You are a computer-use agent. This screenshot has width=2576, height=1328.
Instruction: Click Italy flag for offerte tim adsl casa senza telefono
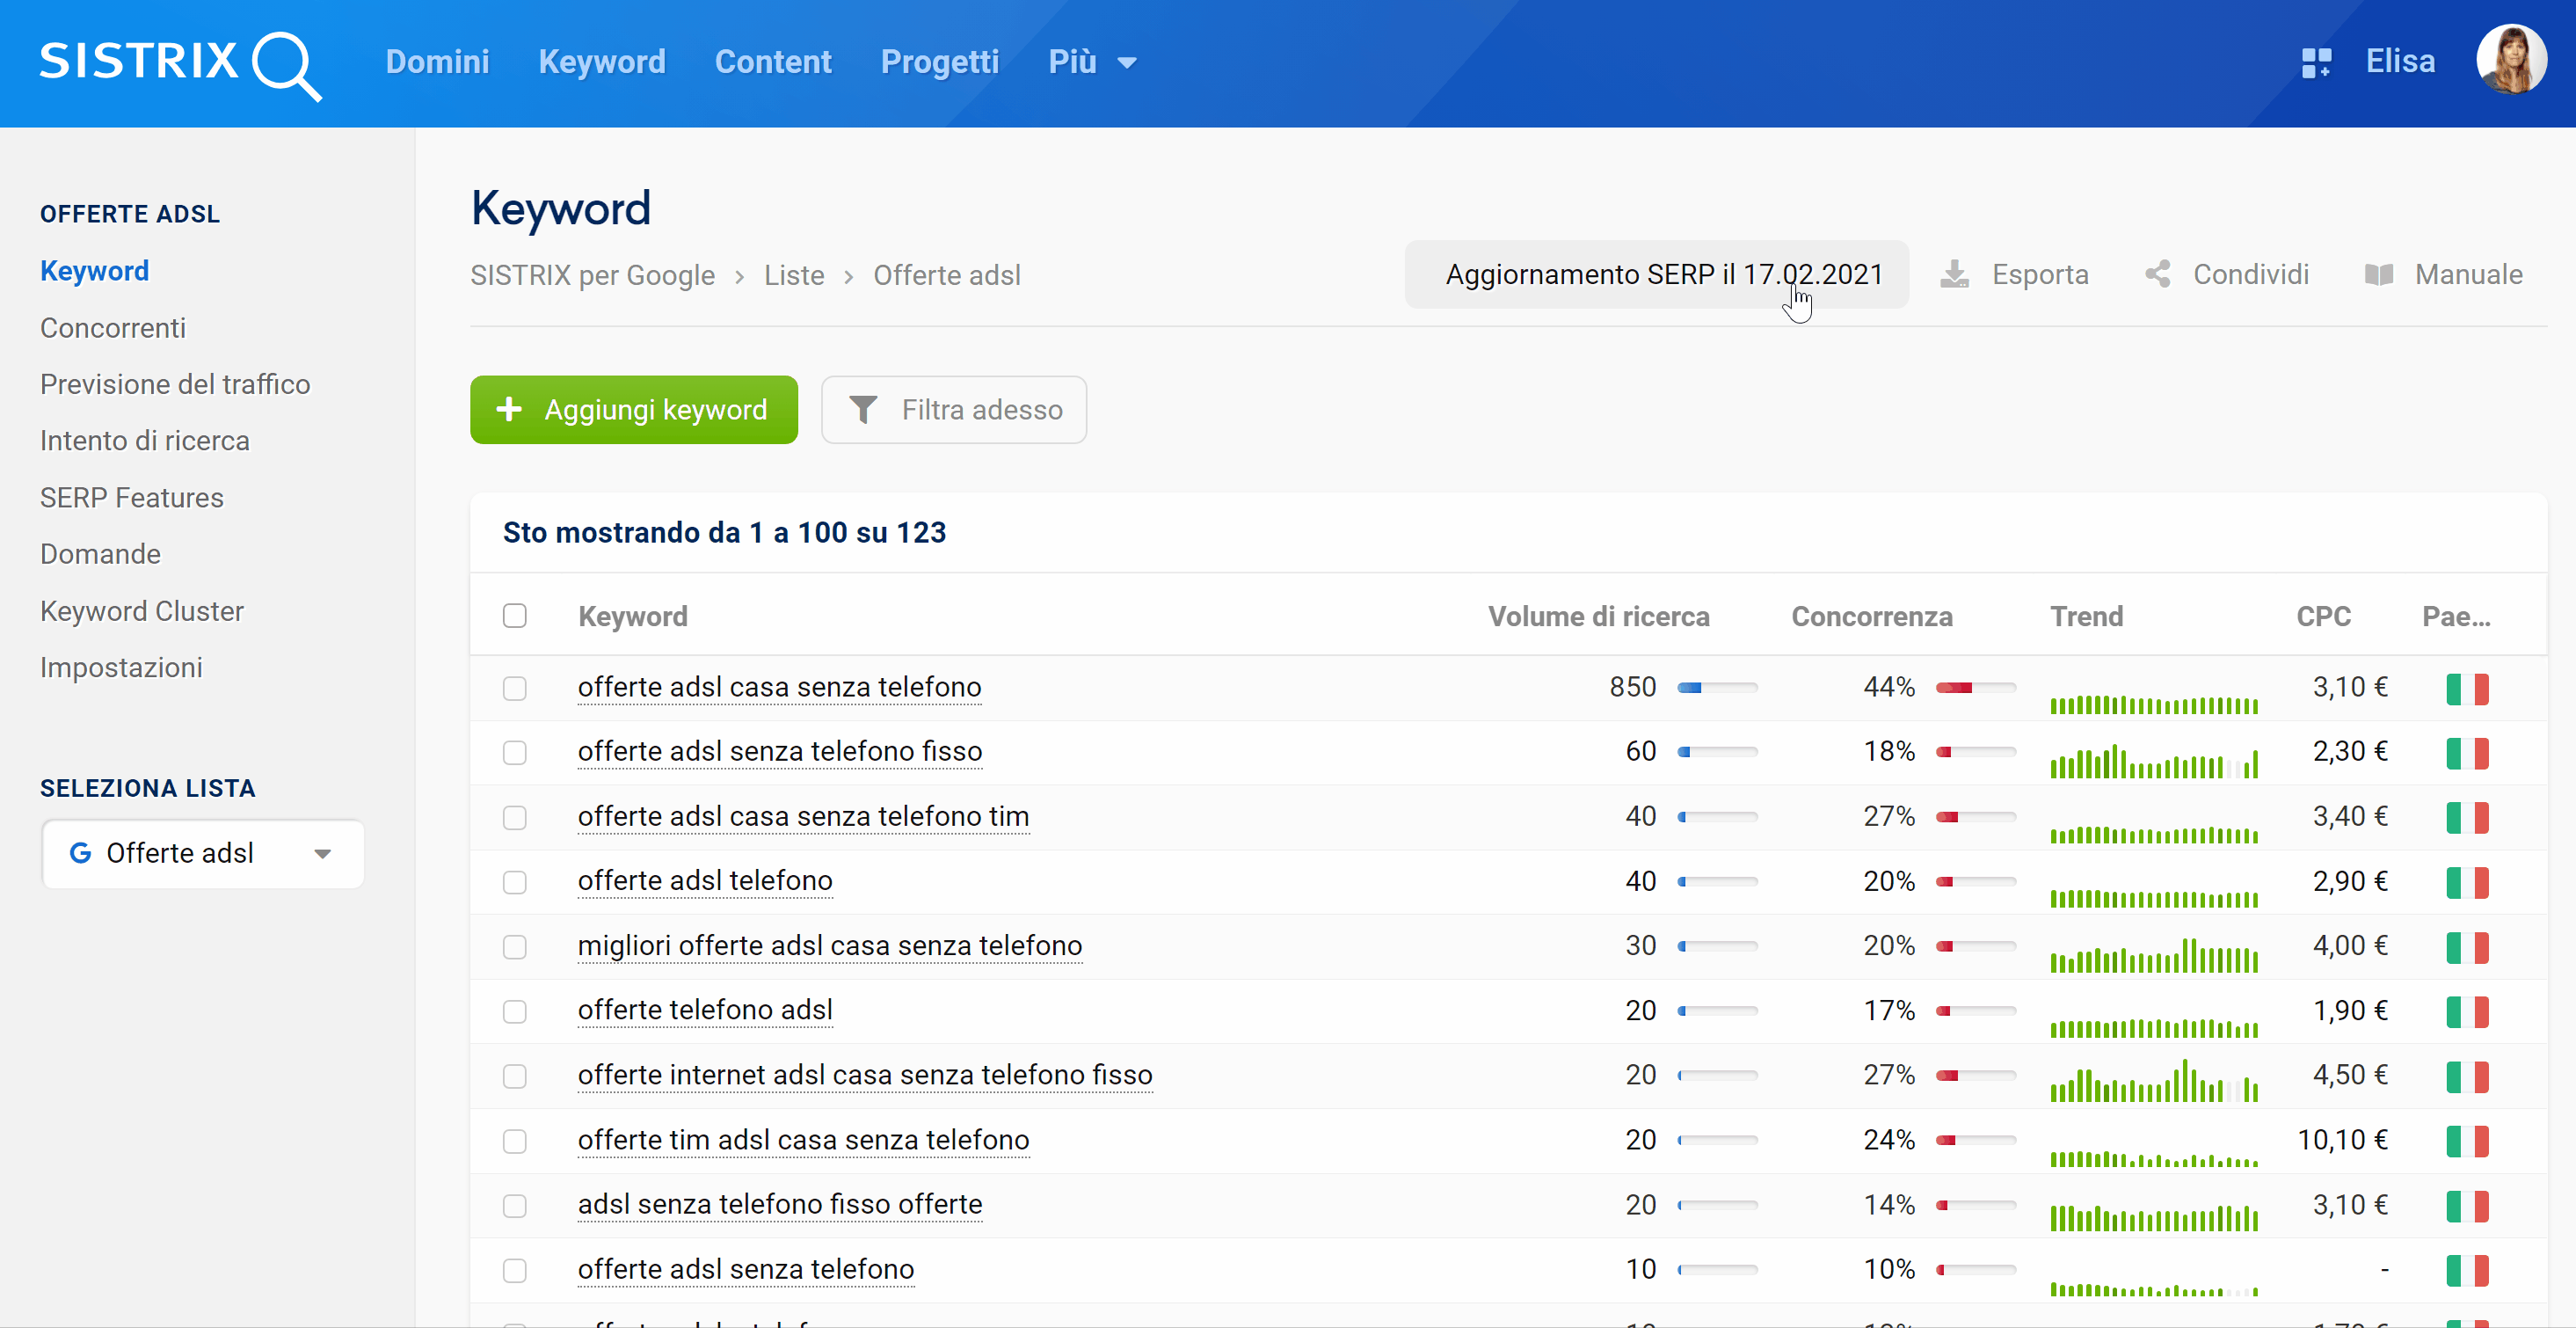coord(2467,1141)
